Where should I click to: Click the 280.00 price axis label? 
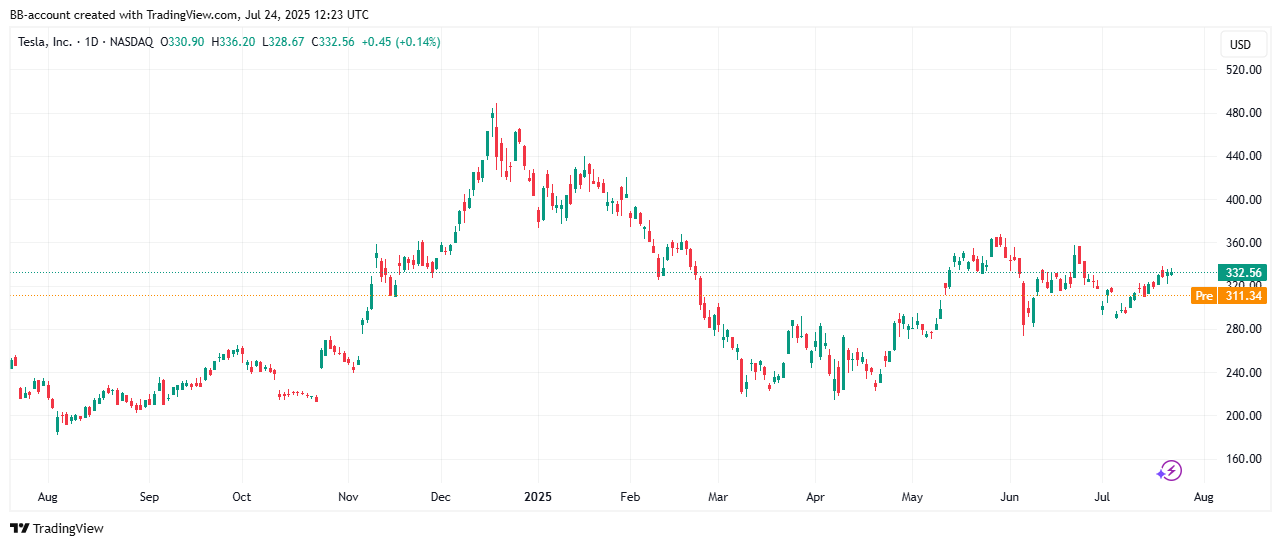[x=1241, y=329]
